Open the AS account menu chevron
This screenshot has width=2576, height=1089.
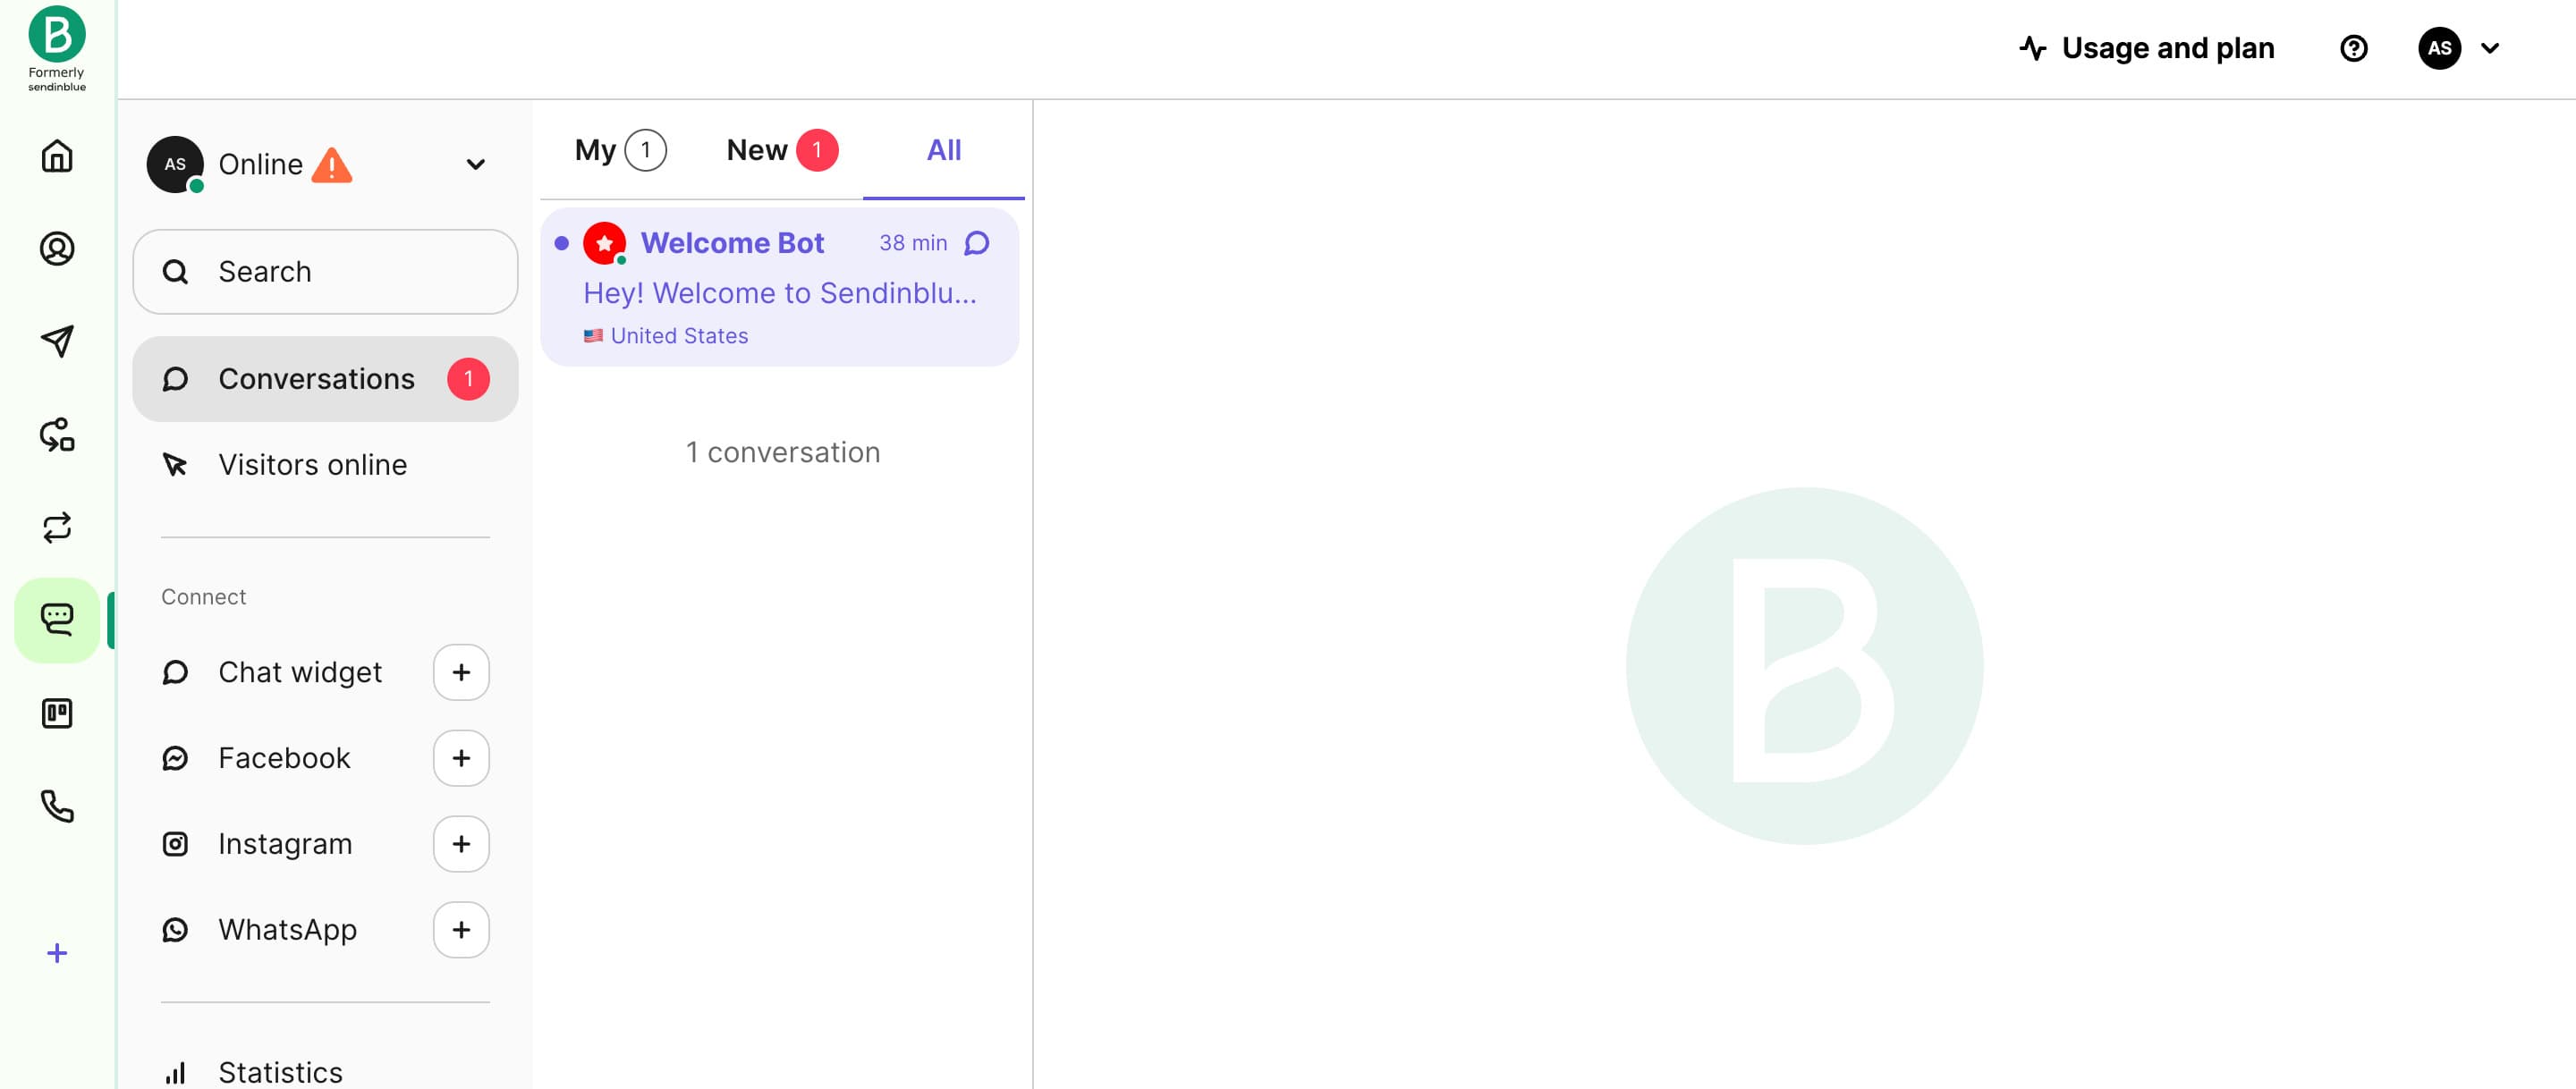click(2489, 48)
